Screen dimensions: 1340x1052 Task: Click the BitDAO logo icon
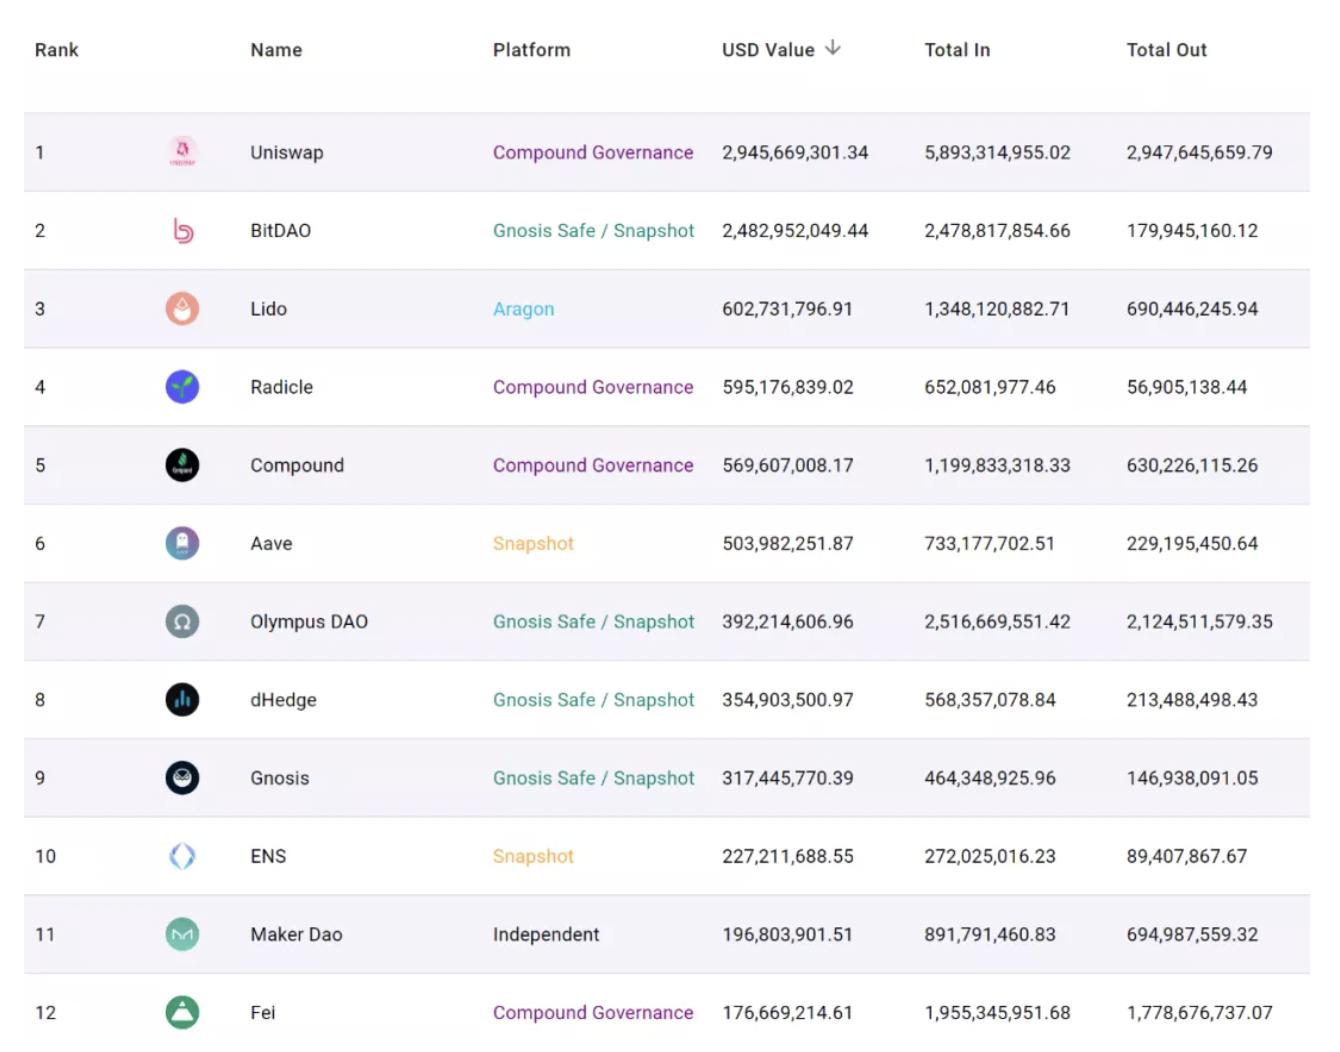point(182,231)
